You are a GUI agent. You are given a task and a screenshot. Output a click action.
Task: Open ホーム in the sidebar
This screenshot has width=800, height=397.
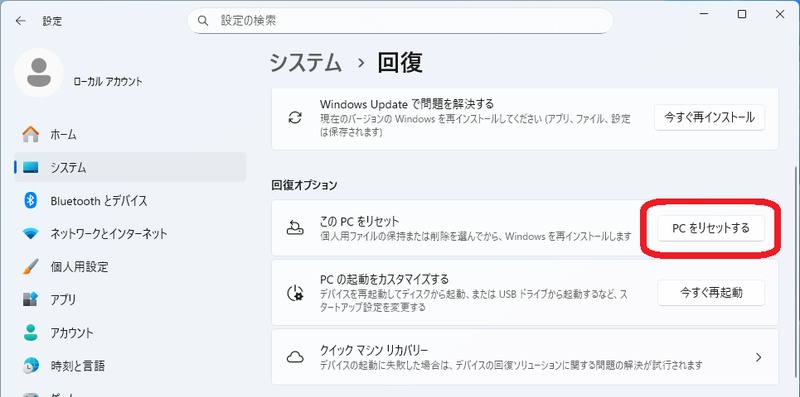click(130, 135)
